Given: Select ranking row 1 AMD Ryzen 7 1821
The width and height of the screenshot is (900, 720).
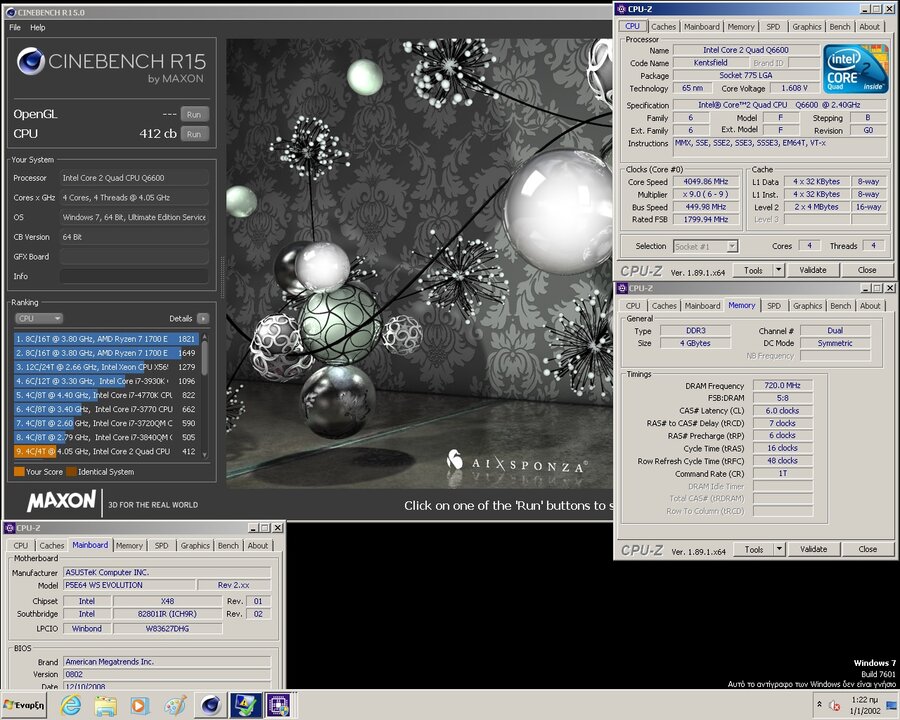Looking at the screenshot, I should [x=106, y=339].
